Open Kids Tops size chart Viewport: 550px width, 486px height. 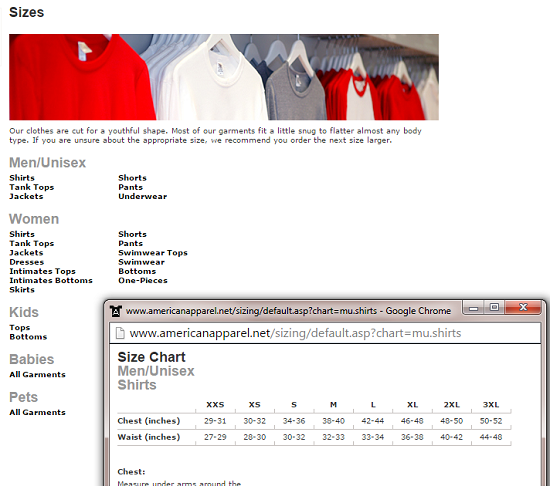point(20,328)
